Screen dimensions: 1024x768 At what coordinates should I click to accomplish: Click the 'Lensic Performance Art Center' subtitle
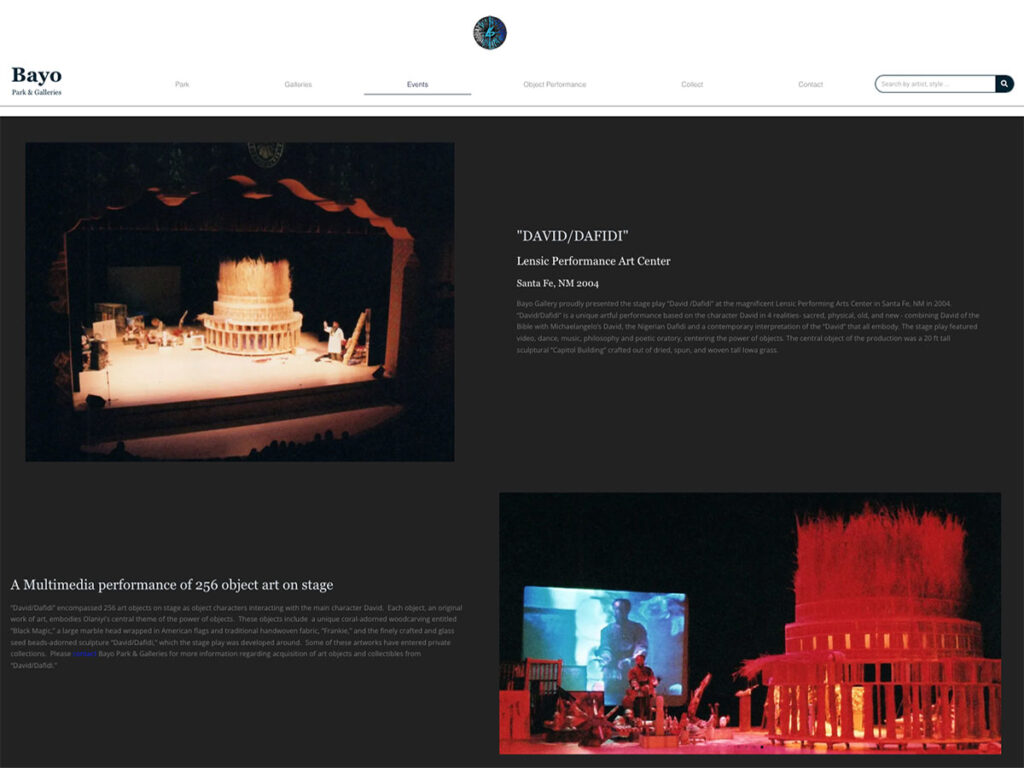pyautogui.click(x=593, y=261)
